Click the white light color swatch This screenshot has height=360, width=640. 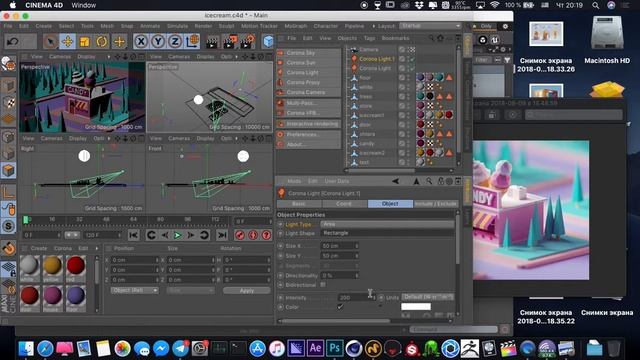[x=416, y=307]
